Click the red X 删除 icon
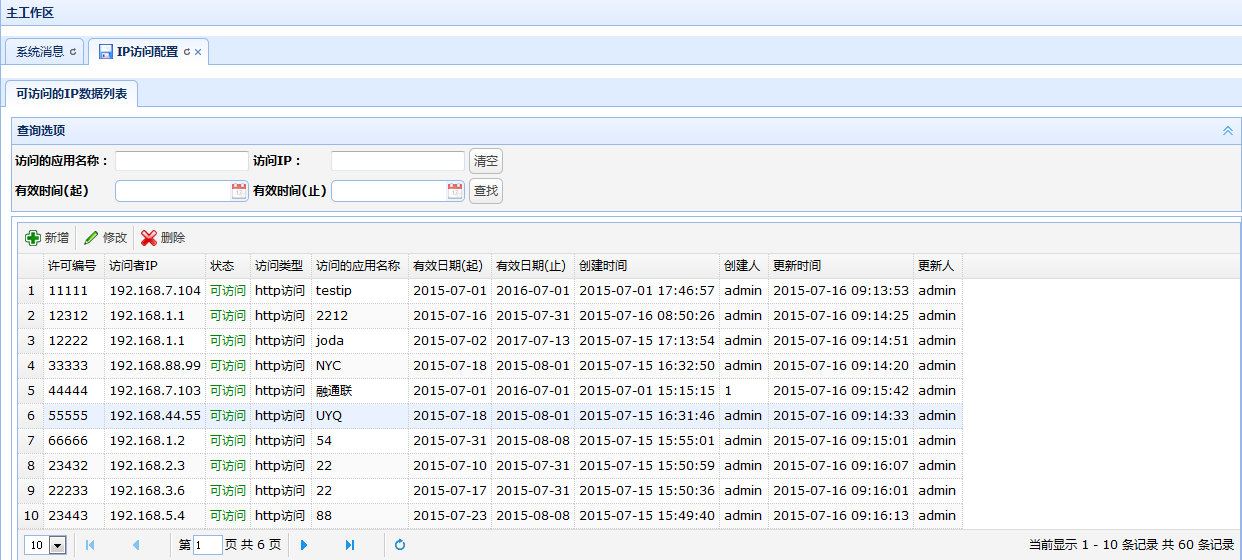This screenshot has height=560, width=1242. click(x=149, y=238)
